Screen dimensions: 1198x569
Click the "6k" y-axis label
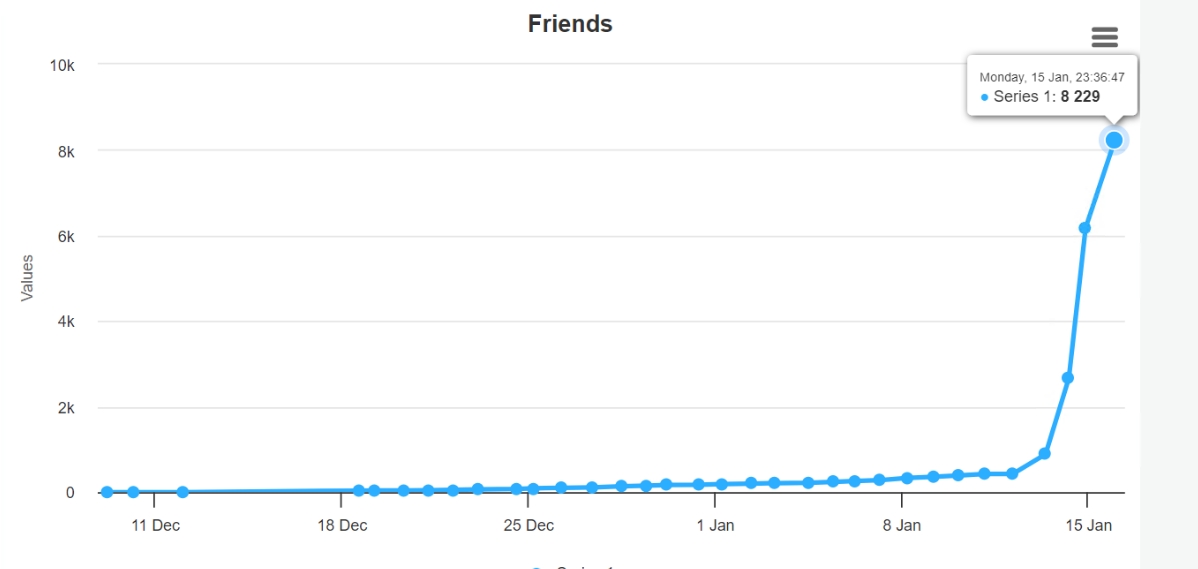pos(65,237)
